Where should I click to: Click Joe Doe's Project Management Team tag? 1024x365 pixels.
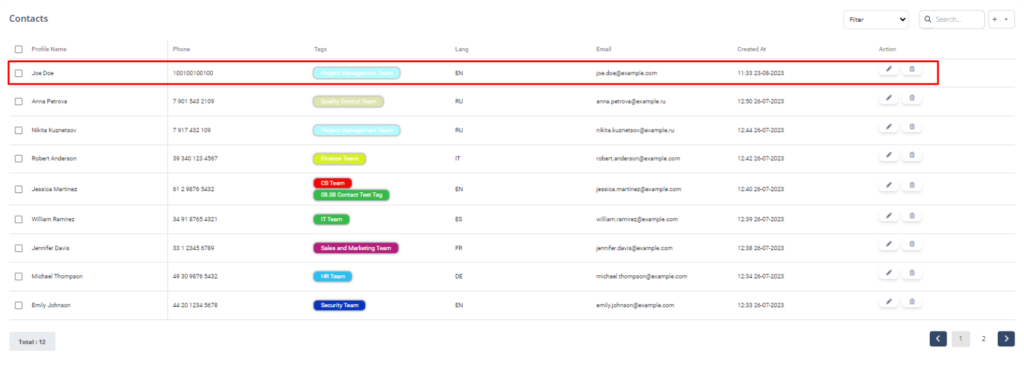[357, 73]
